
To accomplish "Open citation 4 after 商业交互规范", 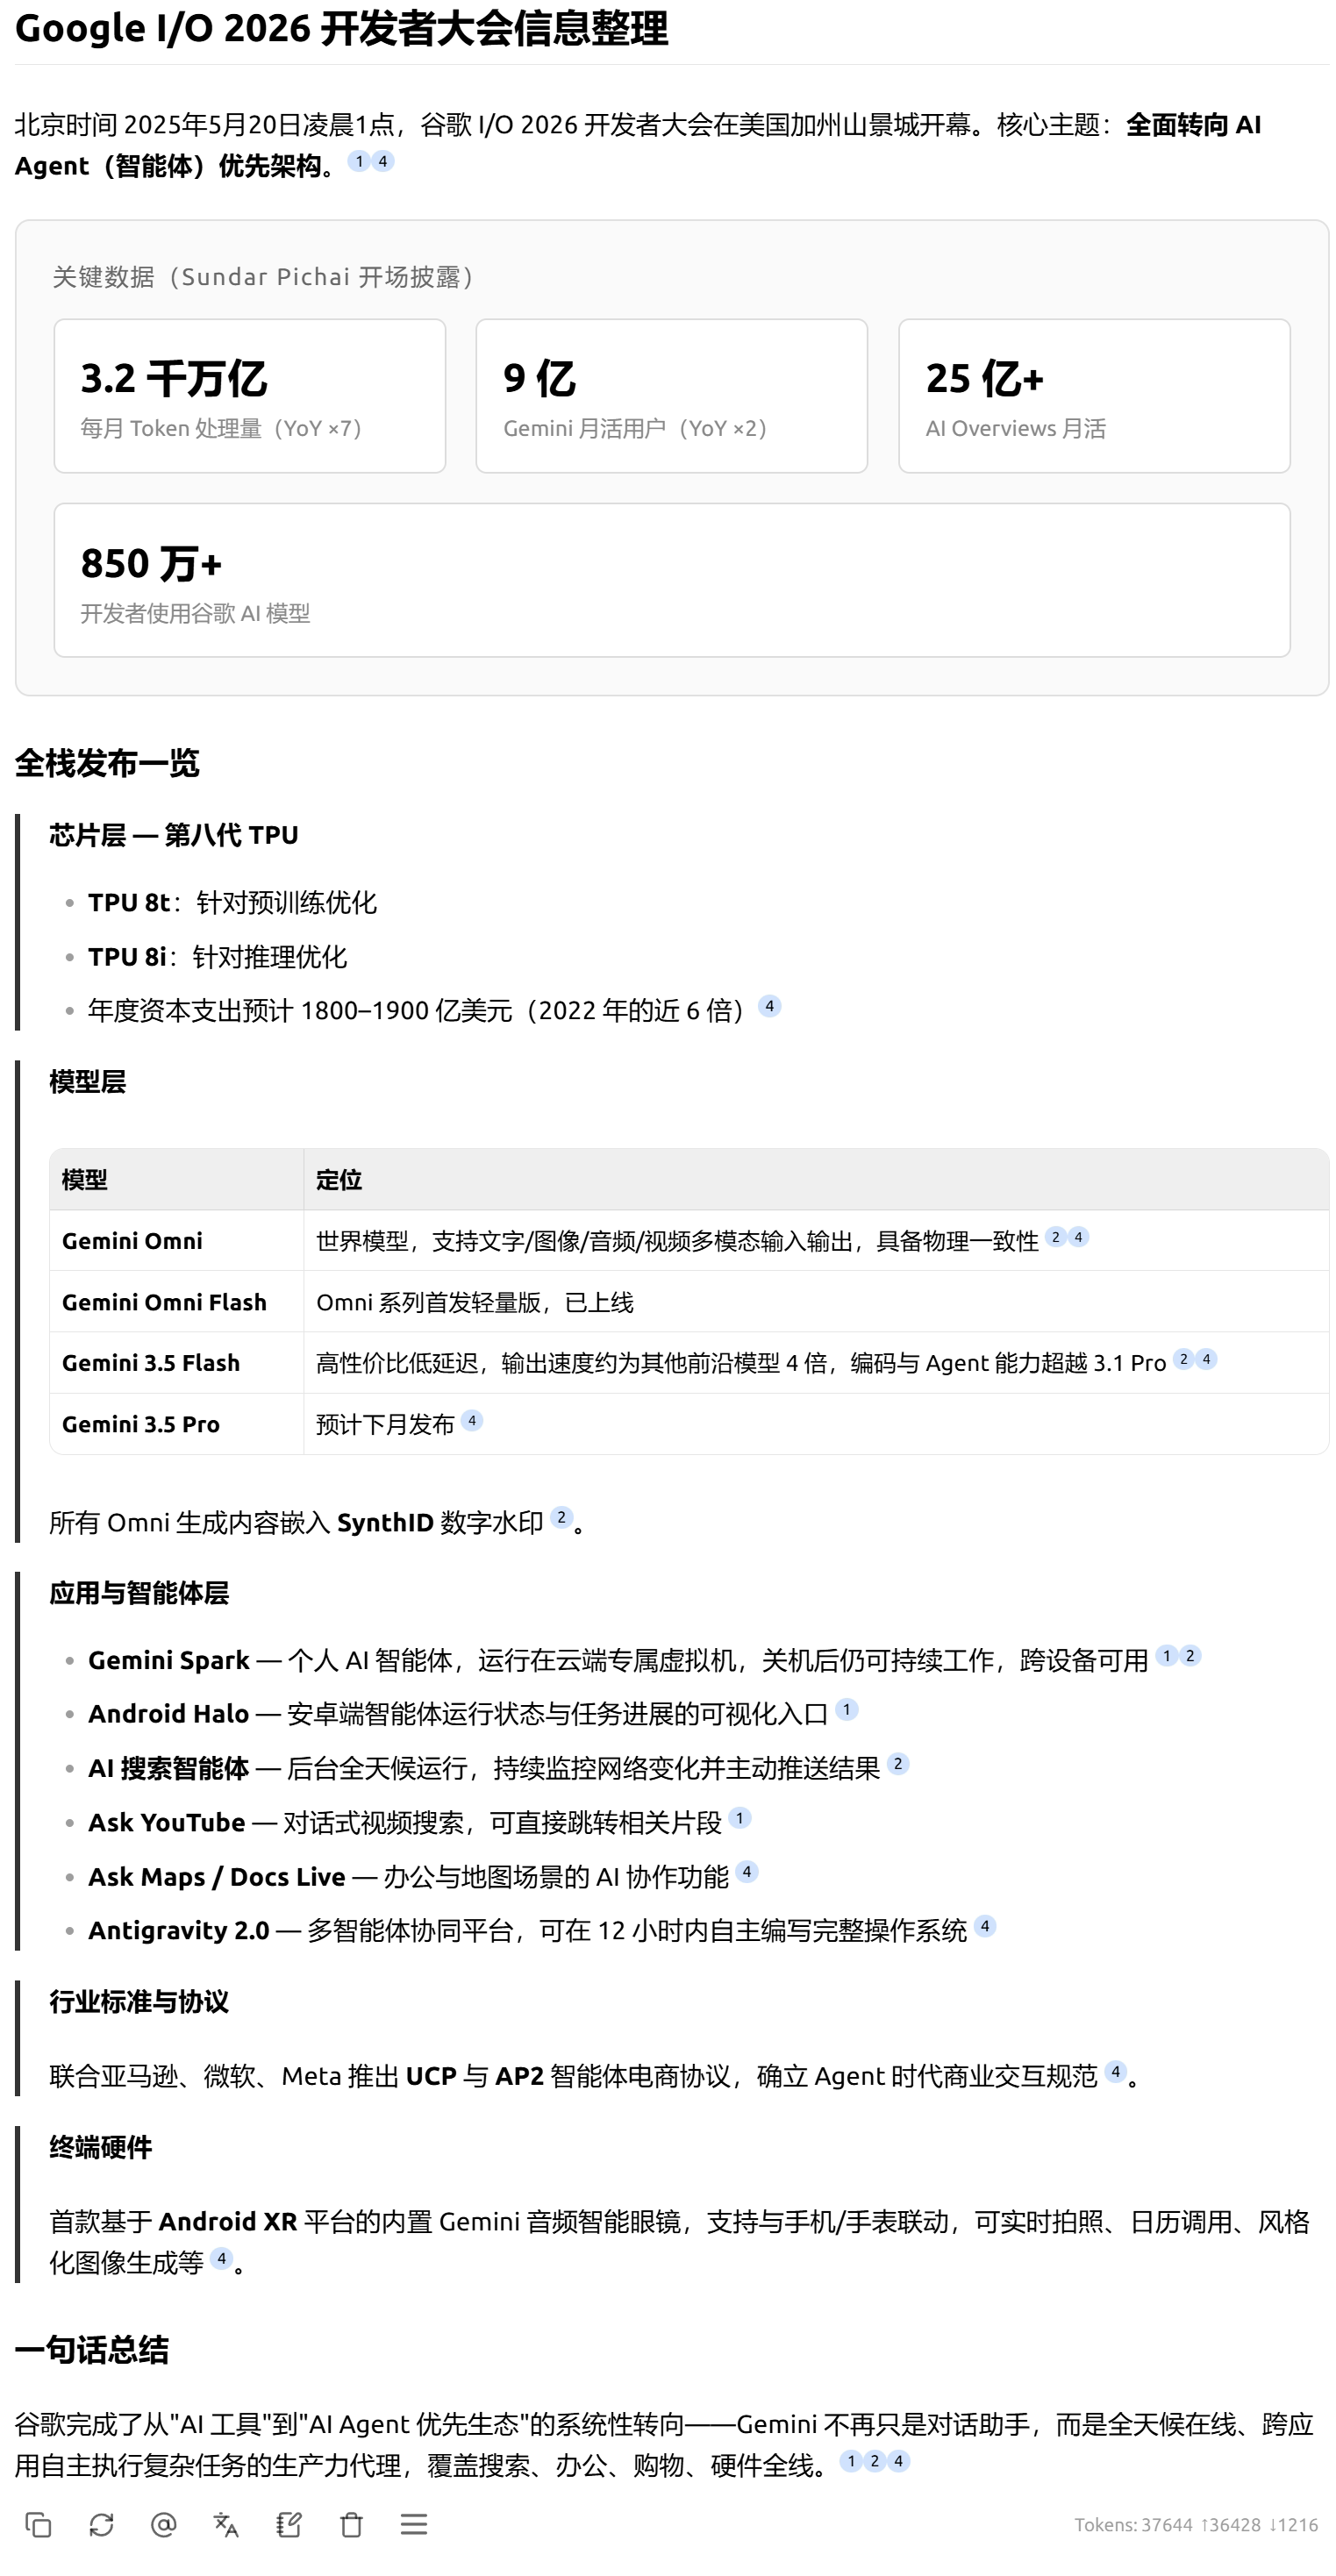I will (1115, 2071).
